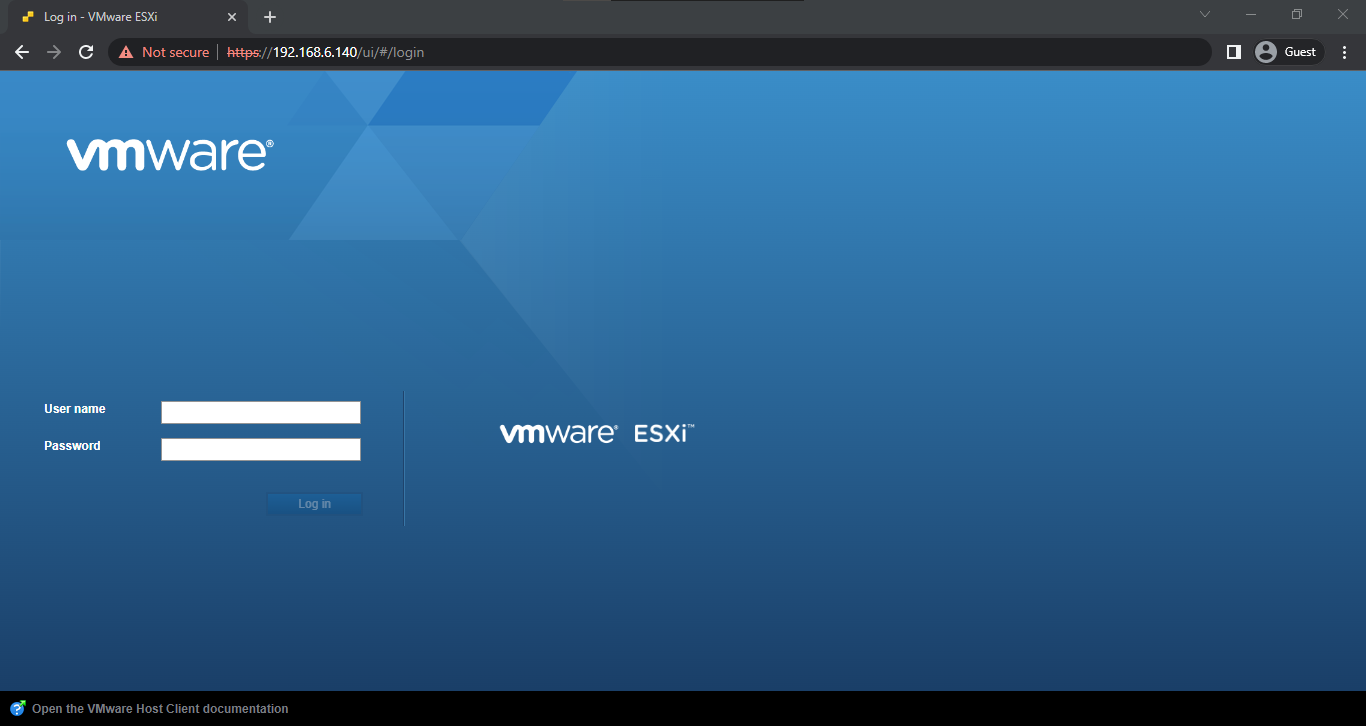Reload the ESXi login page
1366x726 pixels.
coord(86,52)
